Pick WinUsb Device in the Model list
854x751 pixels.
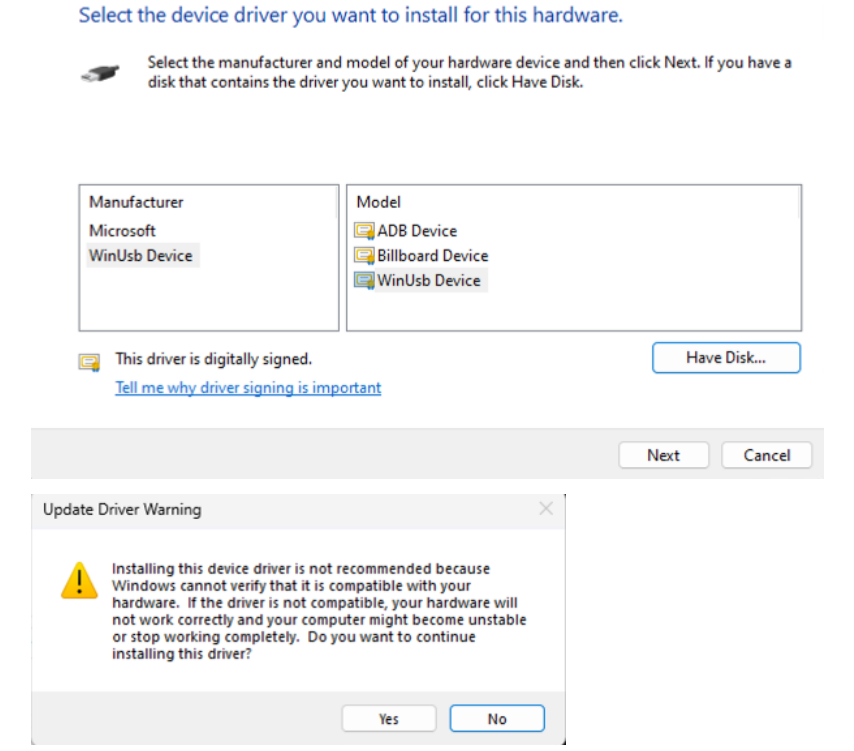click(429, 281)
